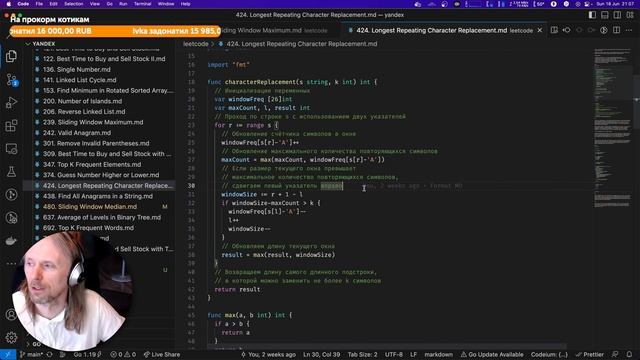Screen dimensions: 640x360
Task: Open the Apple menu
Action: tap(8, 4)
